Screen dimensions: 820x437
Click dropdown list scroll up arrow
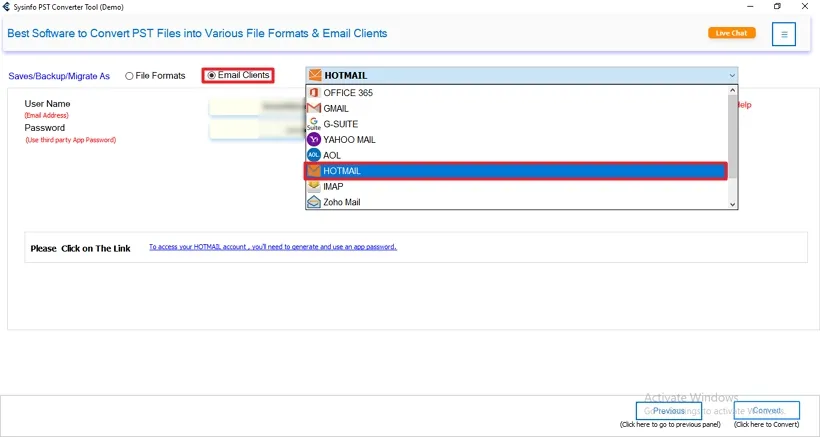(732, 90)
